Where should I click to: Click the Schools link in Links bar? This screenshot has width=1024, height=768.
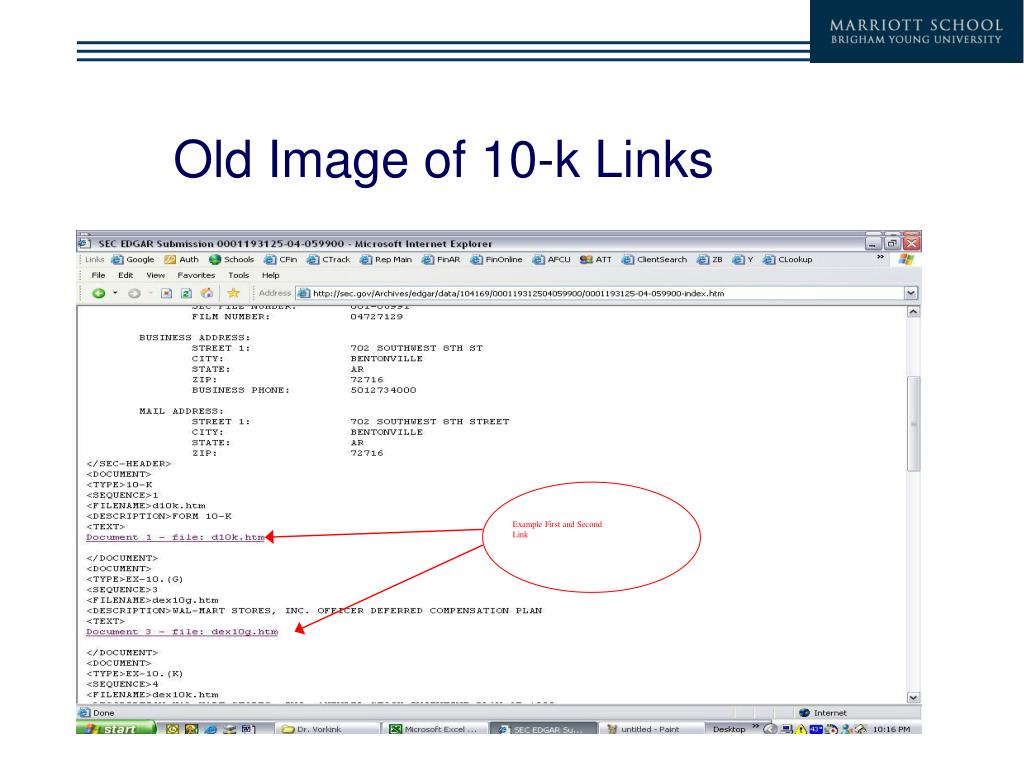pos(231,259)
